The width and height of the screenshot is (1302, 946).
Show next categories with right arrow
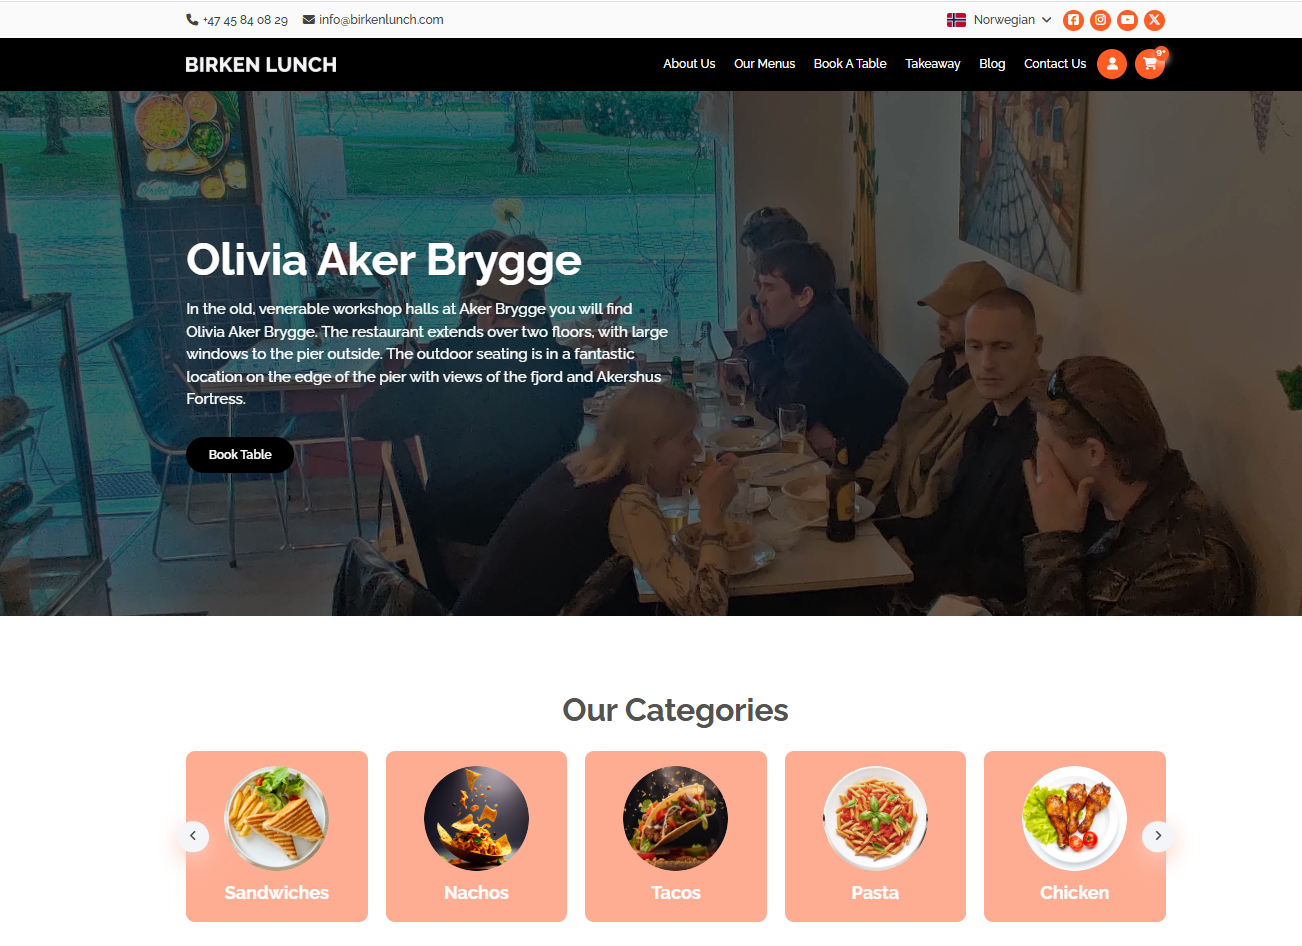click(1158, 836)
